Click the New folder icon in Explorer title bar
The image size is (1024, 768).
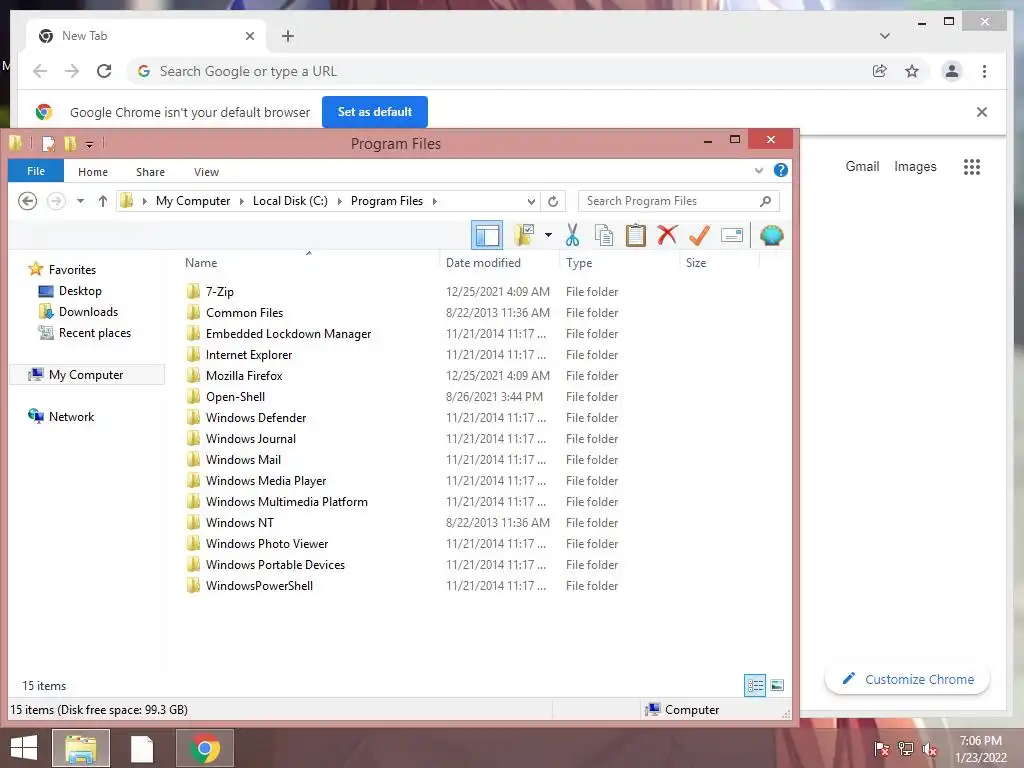click(x=70, y=144)
